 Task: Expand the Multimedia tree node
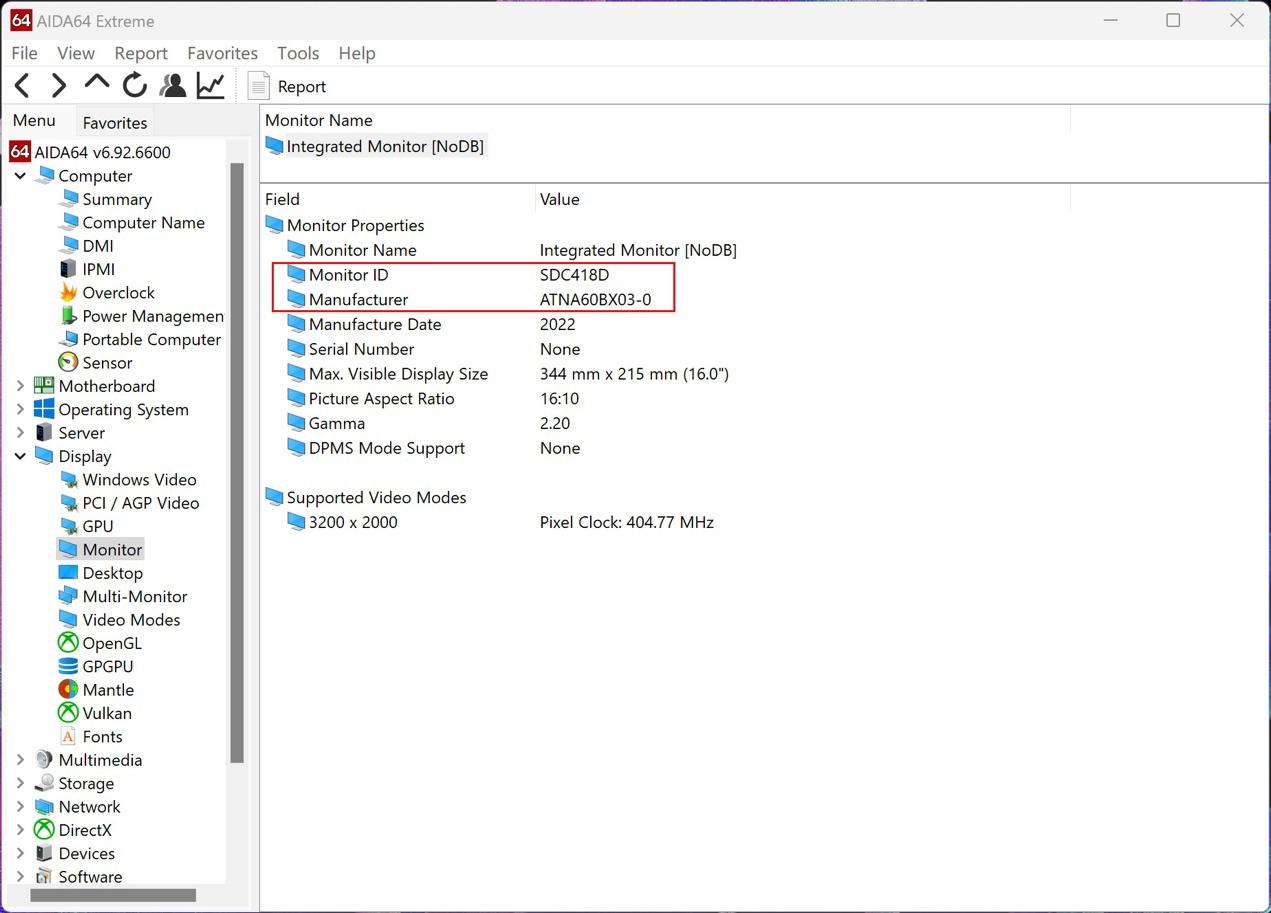20,760
